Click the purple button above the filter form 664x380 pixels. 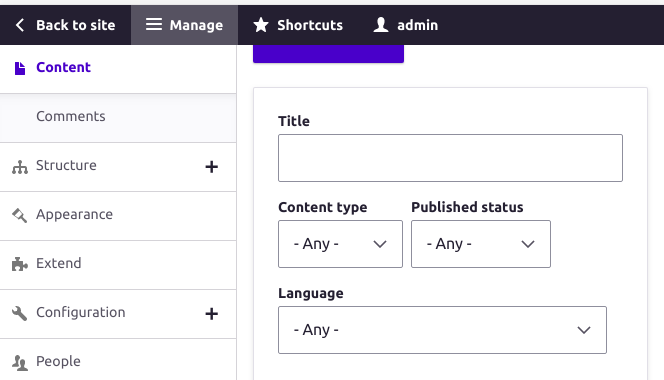(328, 54)
